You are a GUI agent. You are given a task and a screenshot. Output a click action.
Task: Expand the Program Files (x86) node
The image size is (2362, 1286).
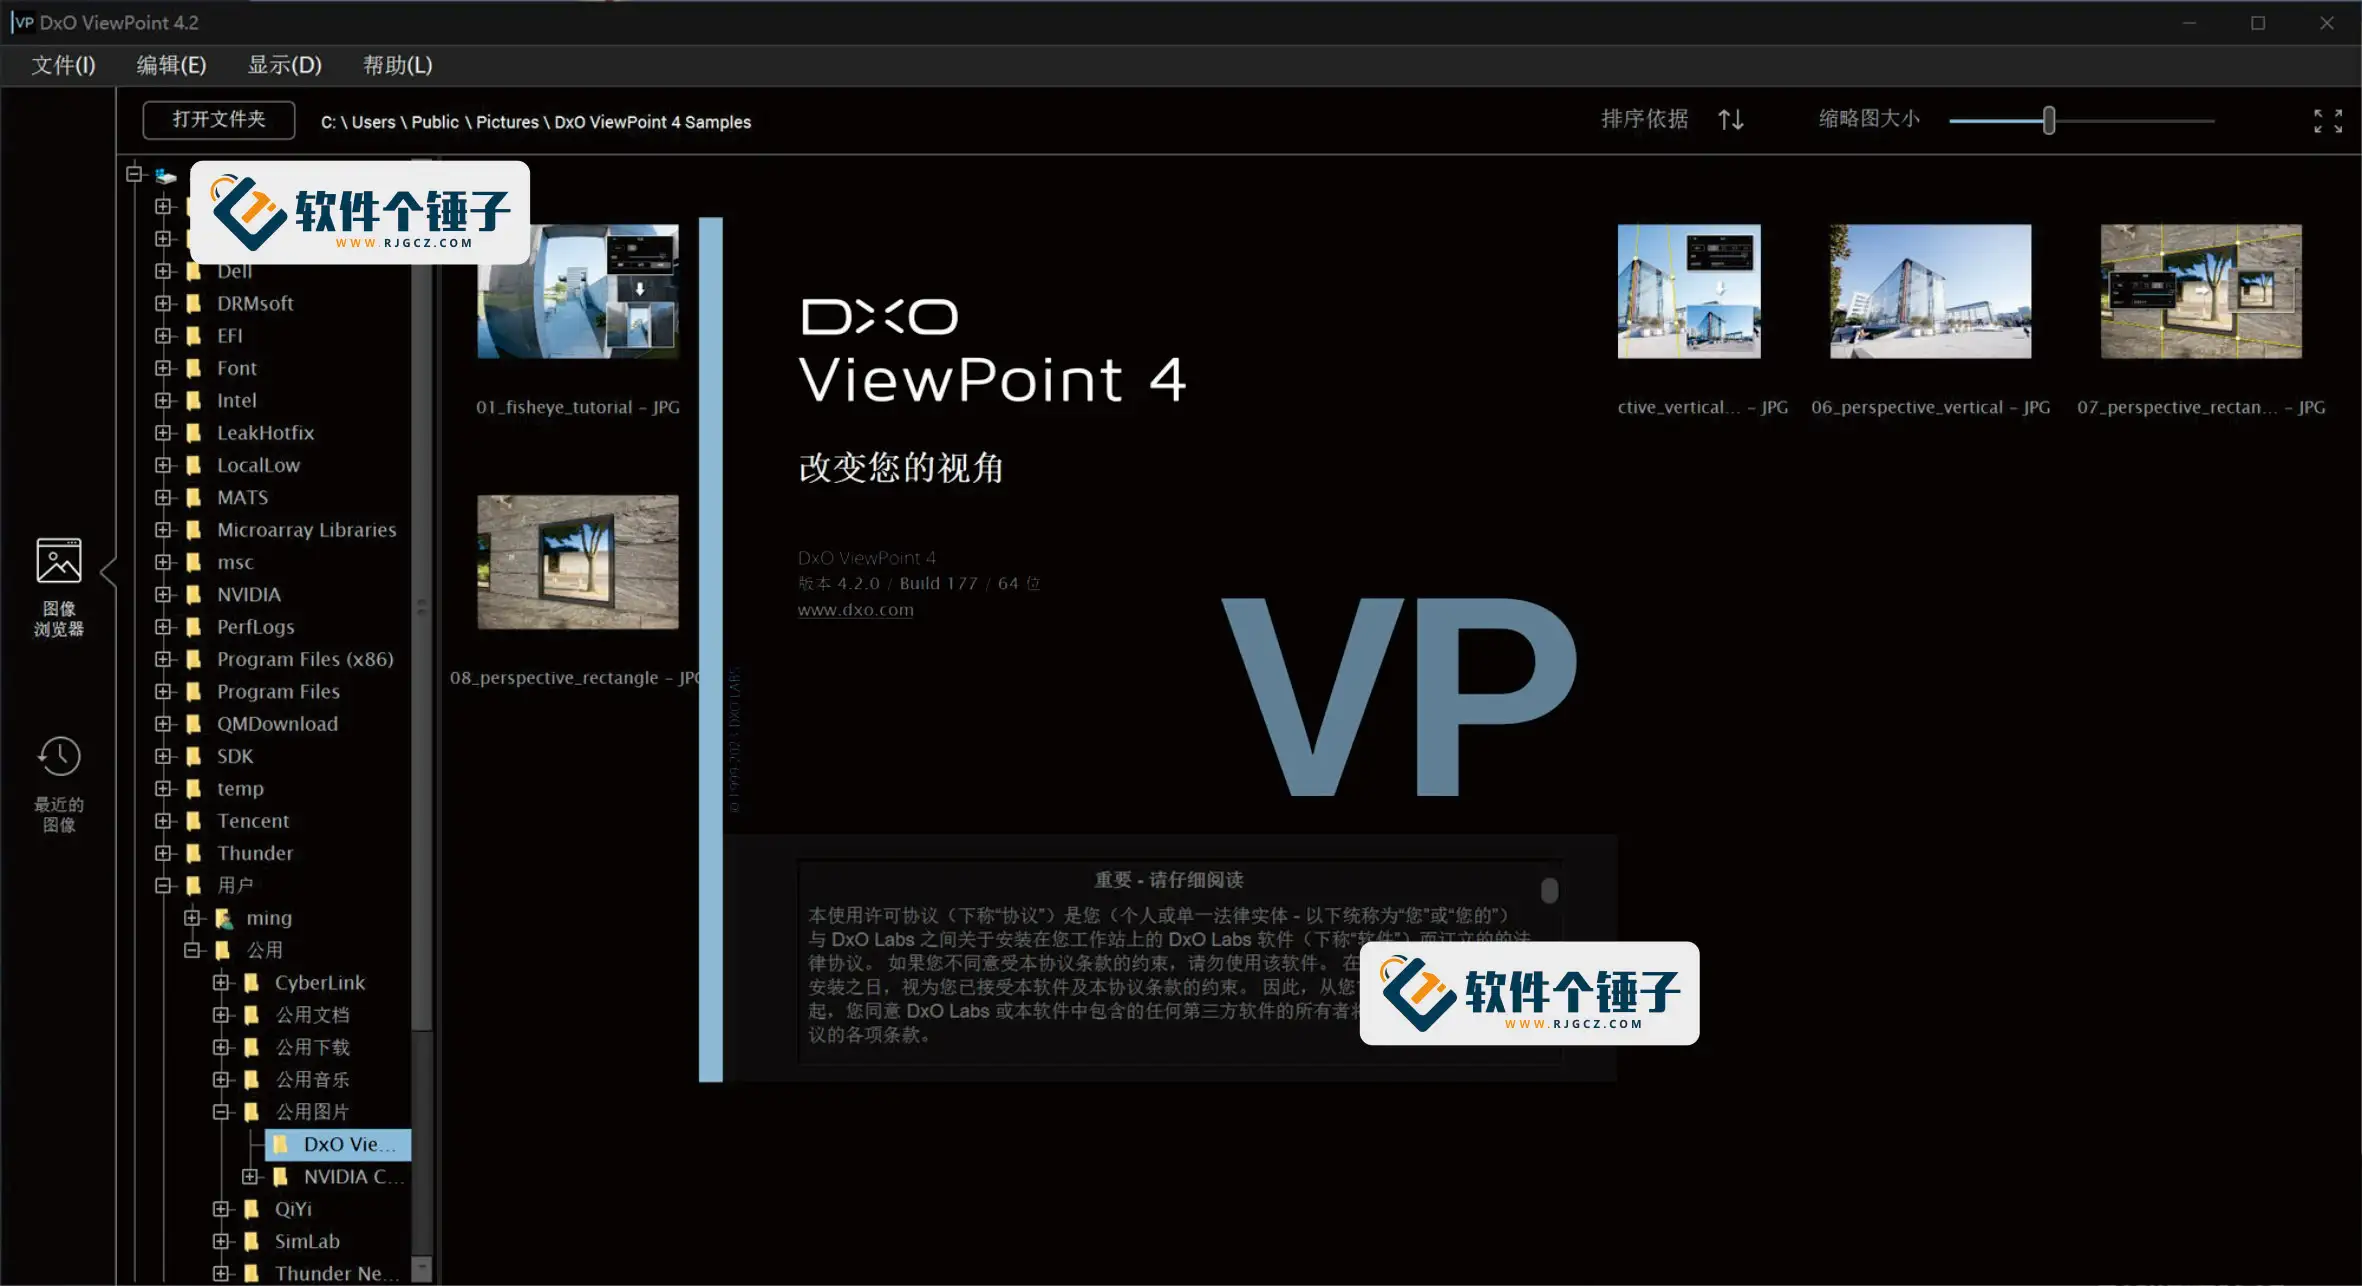click(x=163, y=659)
